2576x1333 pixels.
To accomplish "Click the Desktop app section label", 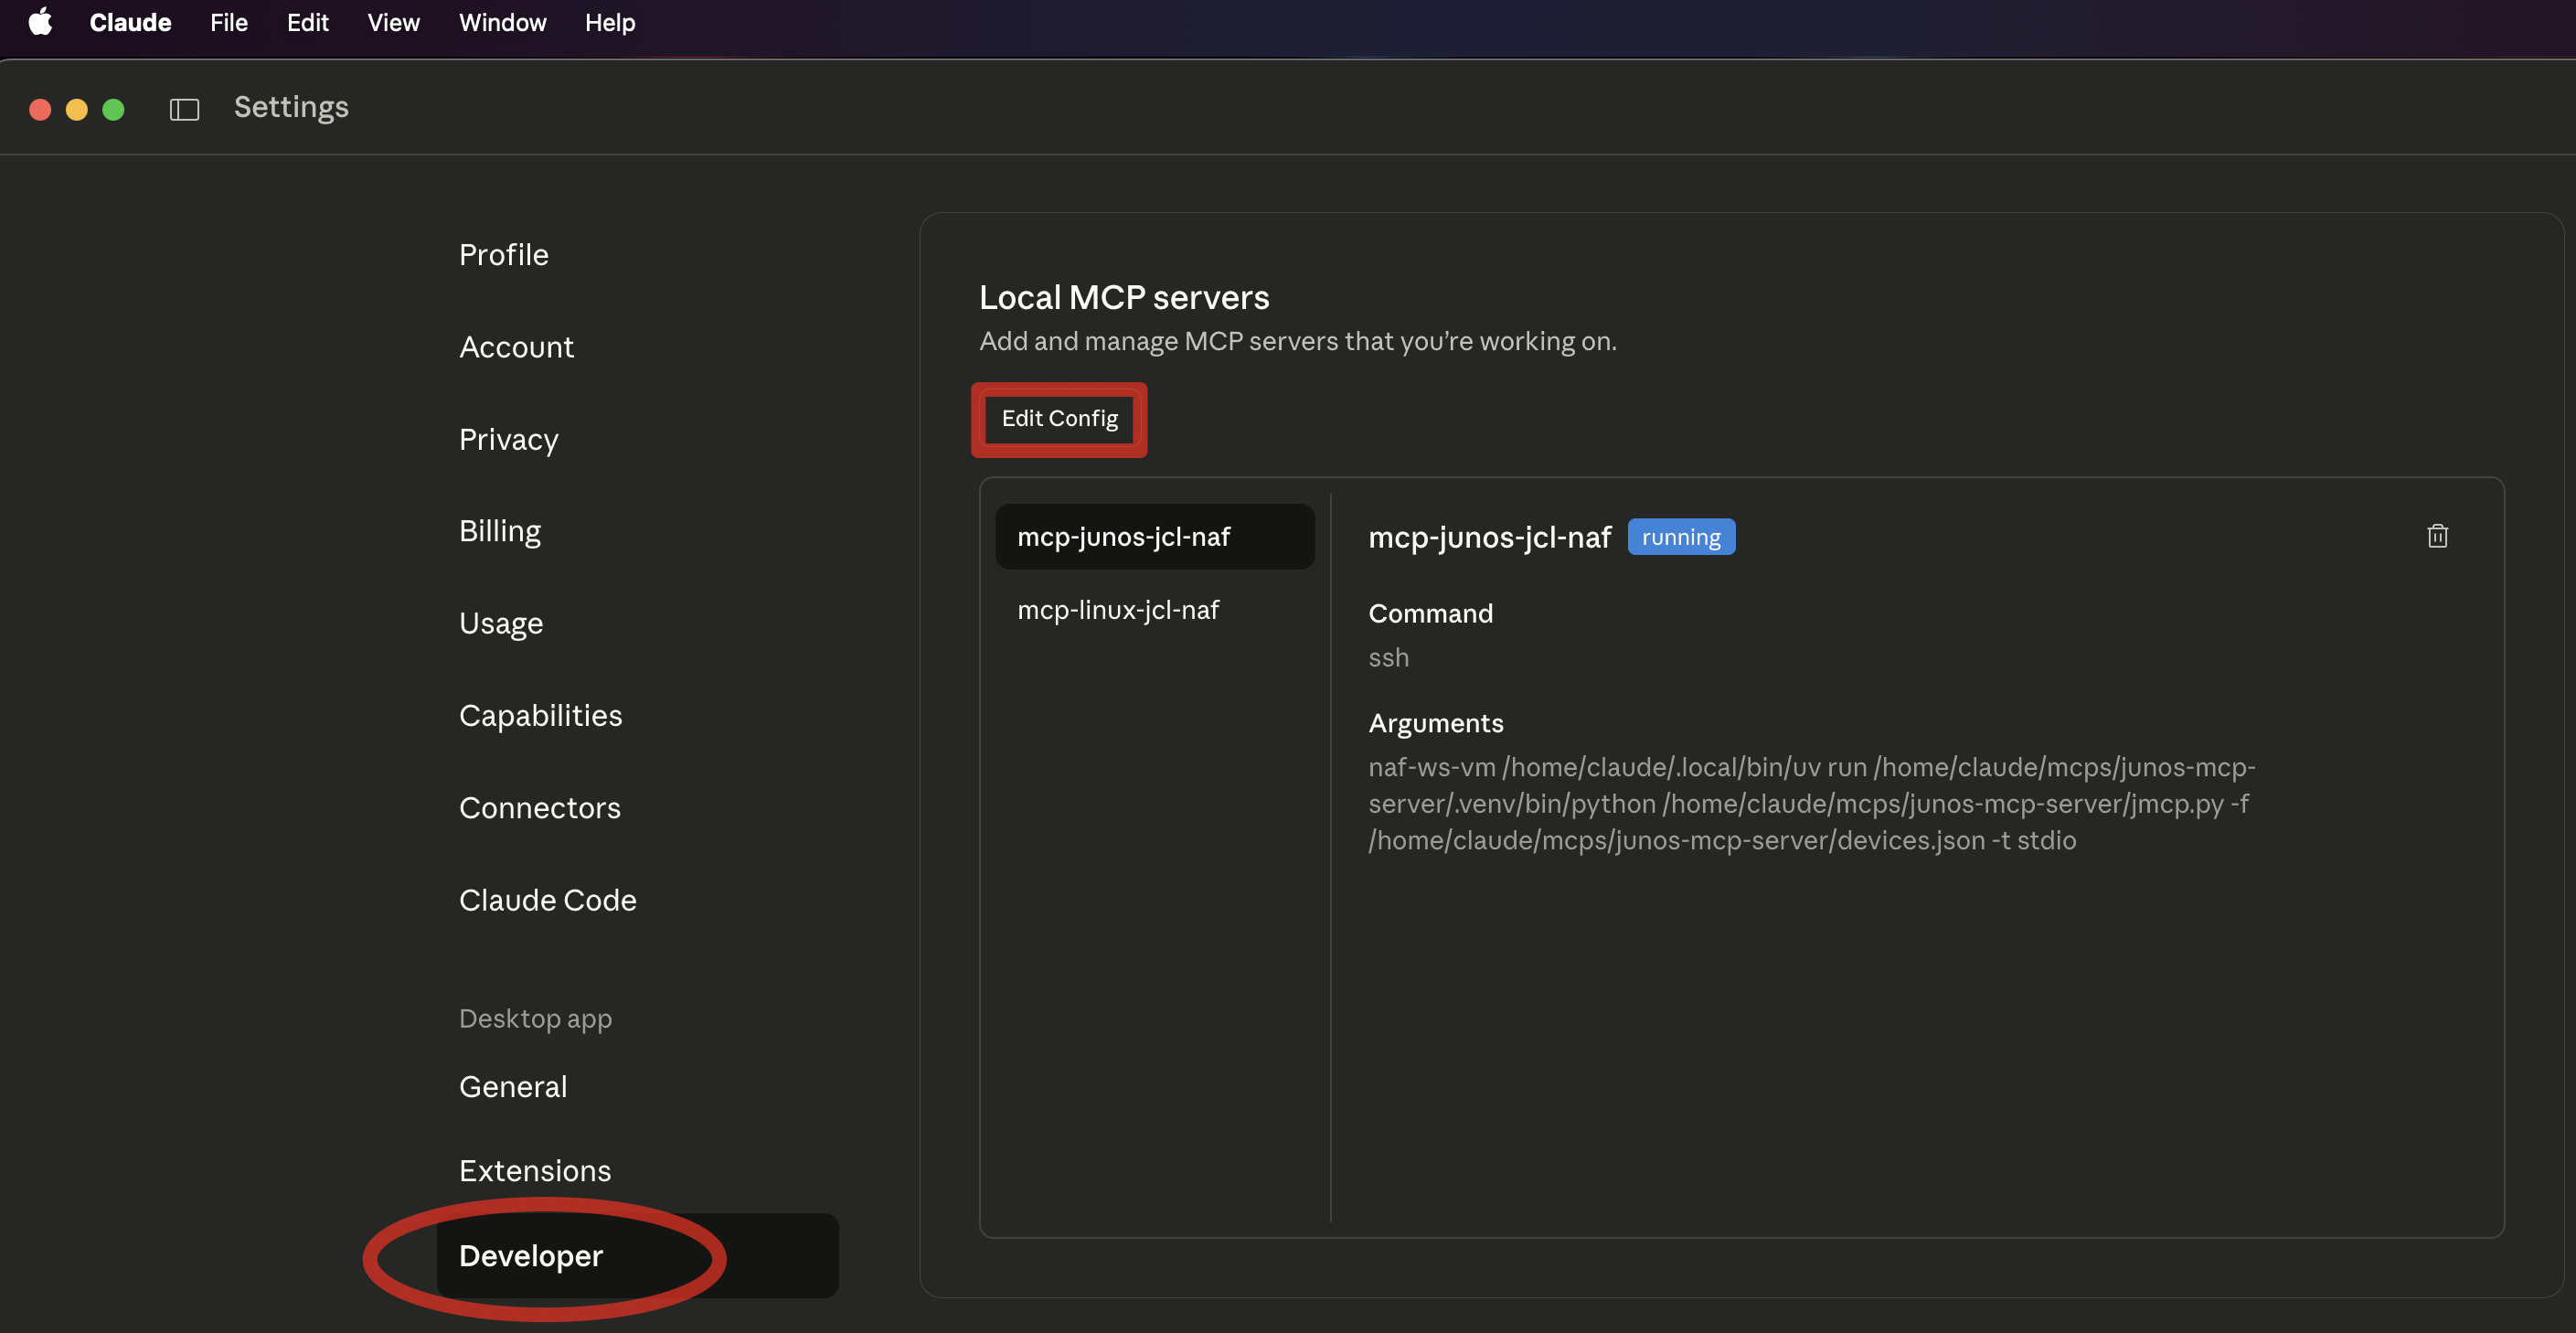I will click(535, 1019).
